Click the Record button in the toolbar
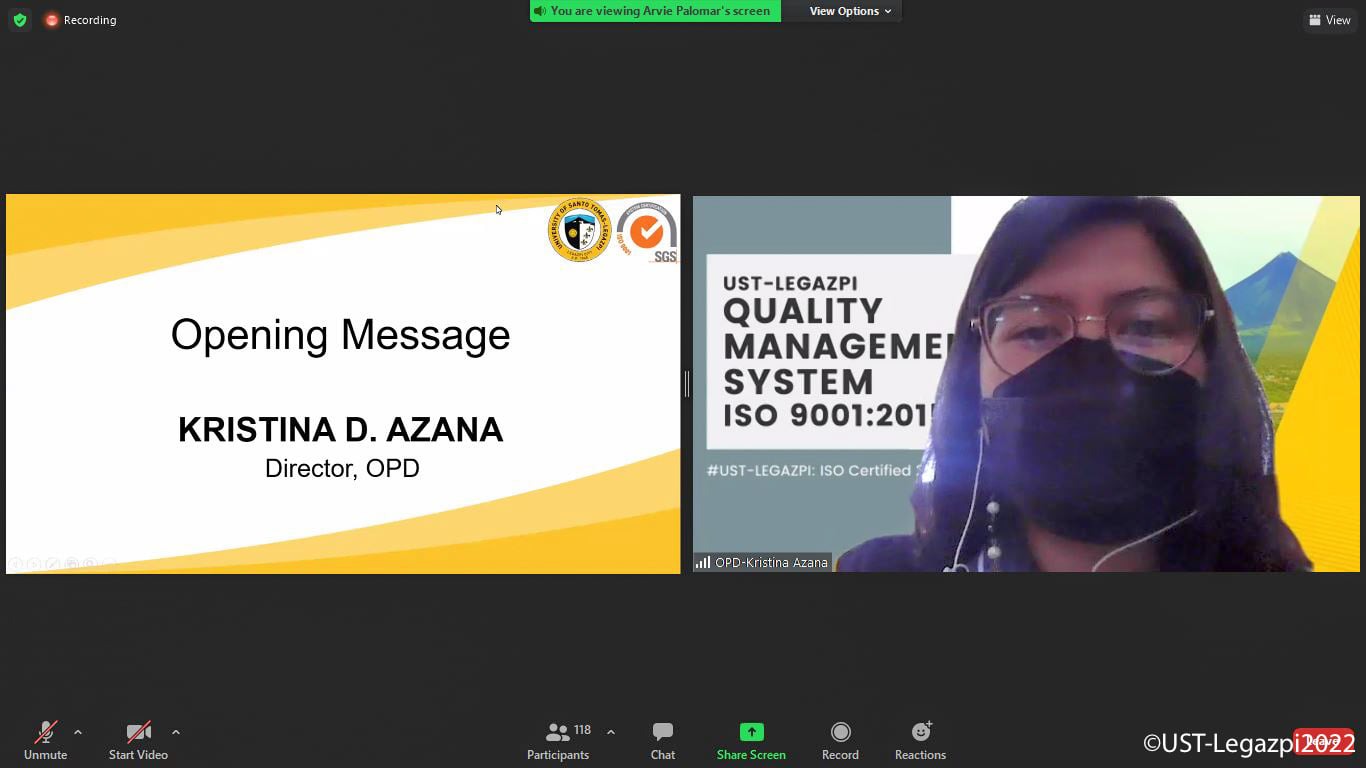1366x768 pixels. coord(840,741)
